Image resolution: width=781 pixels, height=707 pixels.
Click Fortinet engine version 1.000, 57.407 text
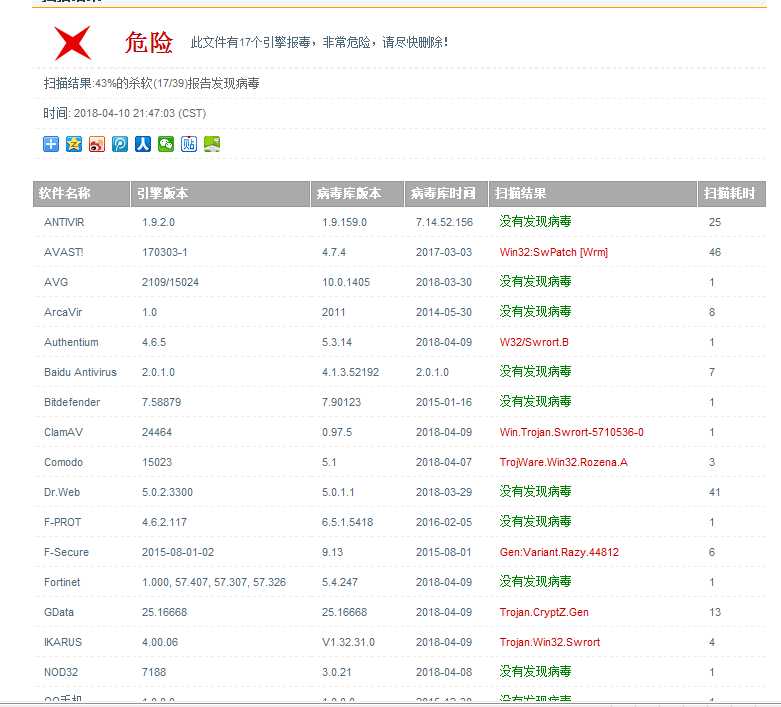214,582
